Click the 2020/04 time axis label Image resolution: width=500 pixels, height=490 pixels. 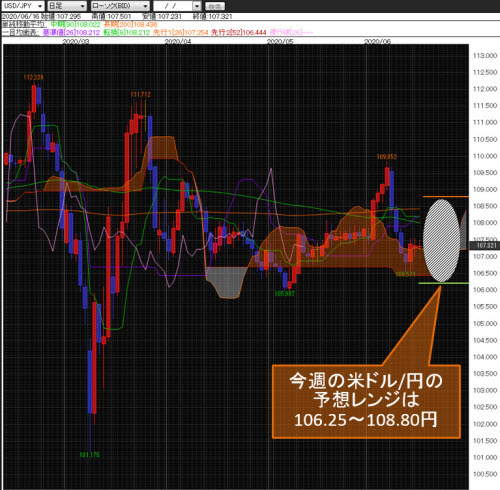click(178, 41)
